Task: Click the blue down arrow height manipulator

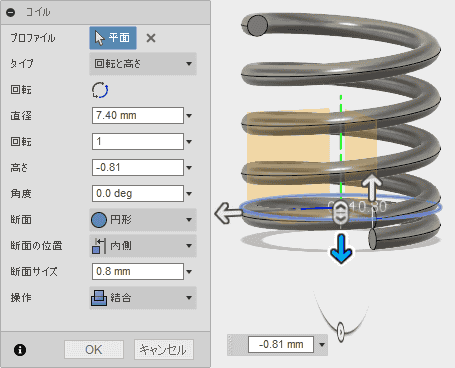Action: [x=341, y=248]
